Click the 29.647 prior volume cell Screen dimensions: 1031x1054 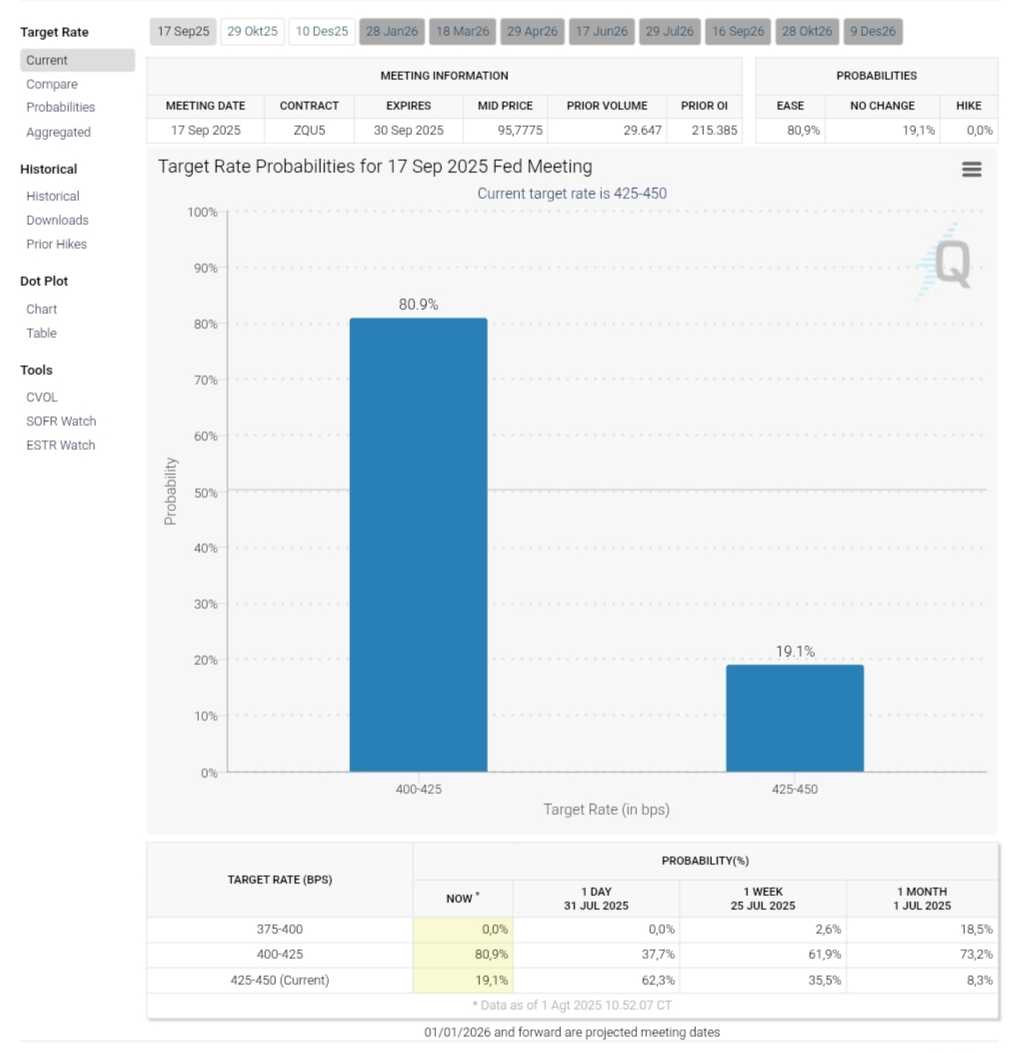tap(607, 130)
